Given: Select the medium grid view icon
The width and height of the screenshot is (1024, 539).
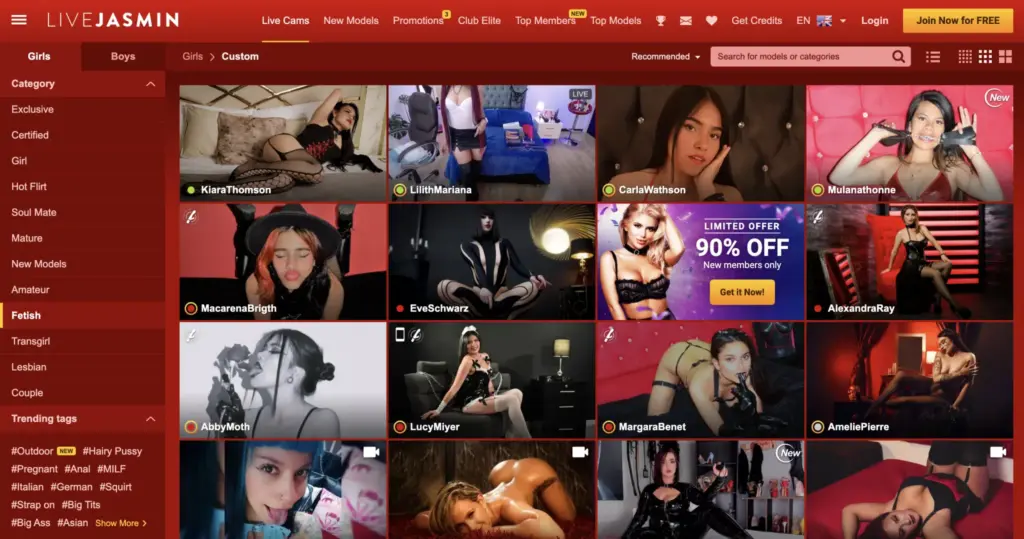Looking at the screenshot, I should [x=985, y=57].
